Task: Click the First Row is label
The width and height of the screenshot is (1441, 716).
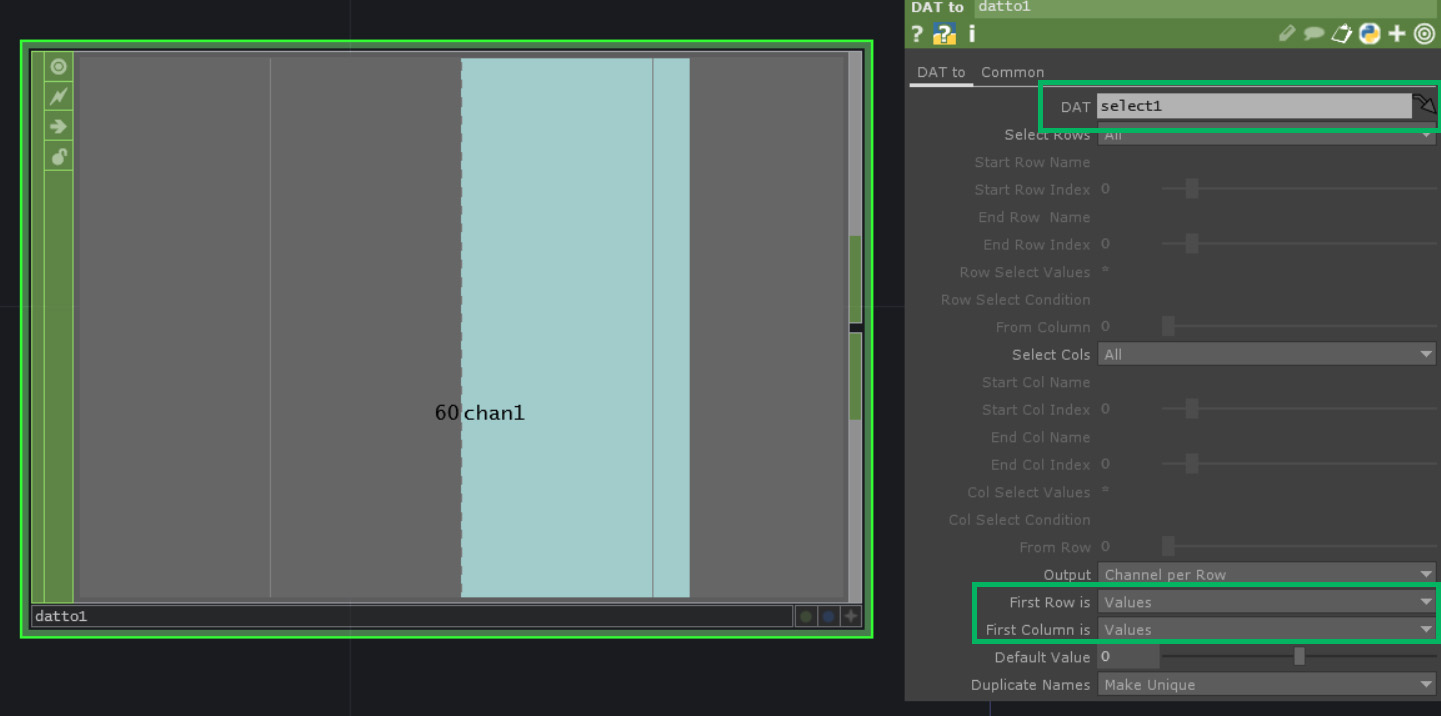Action: [1050, 602]
